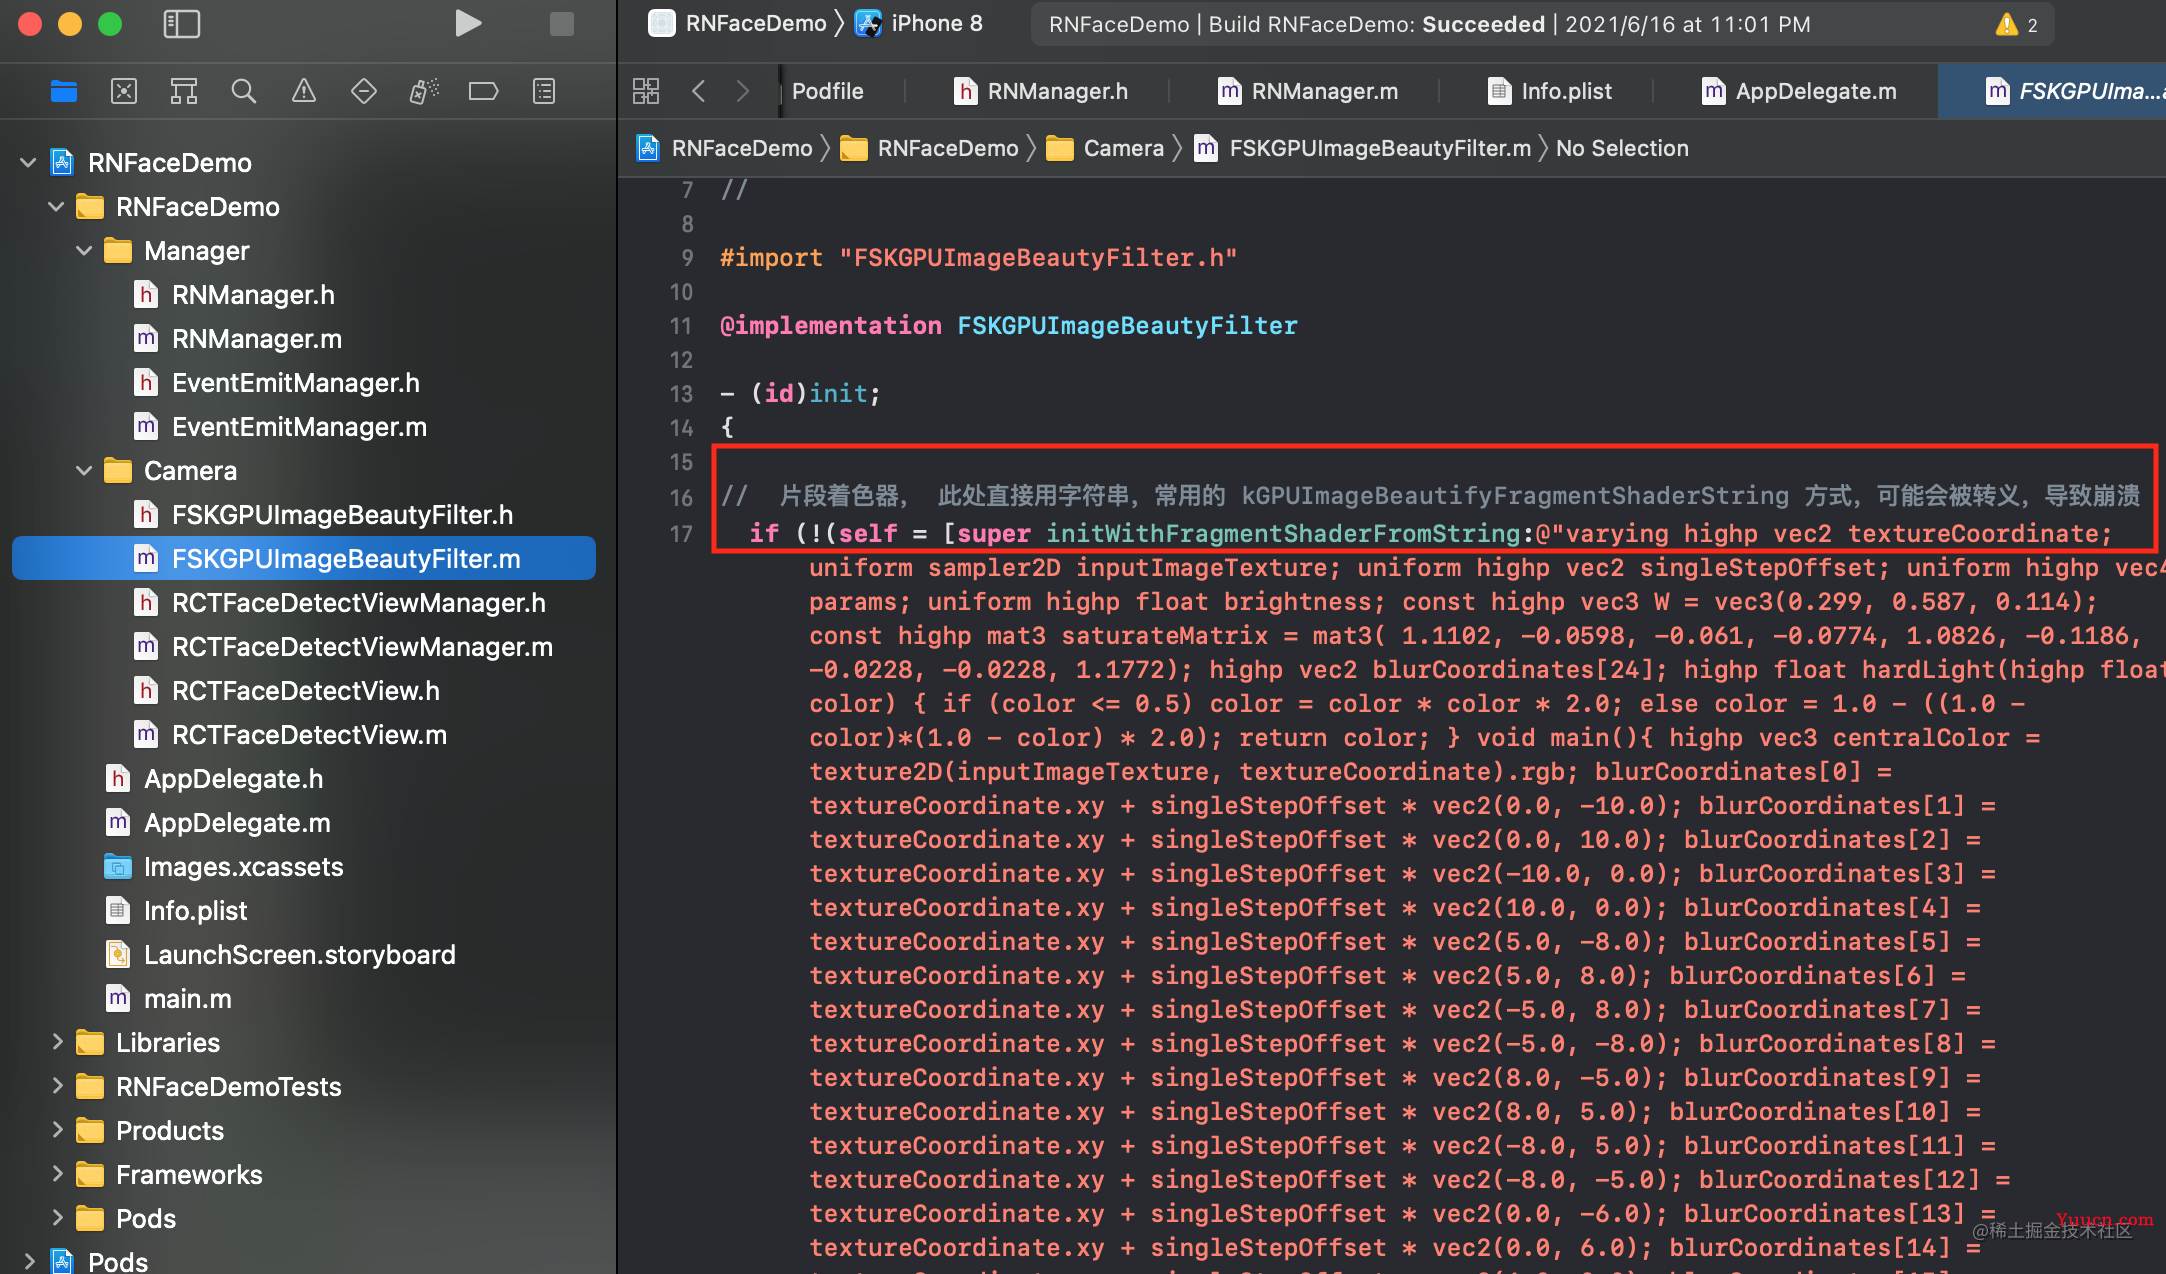This screenshot has height=1274, width=2166.
Task: Open the Source Control navigator
Action: [124, 91]
